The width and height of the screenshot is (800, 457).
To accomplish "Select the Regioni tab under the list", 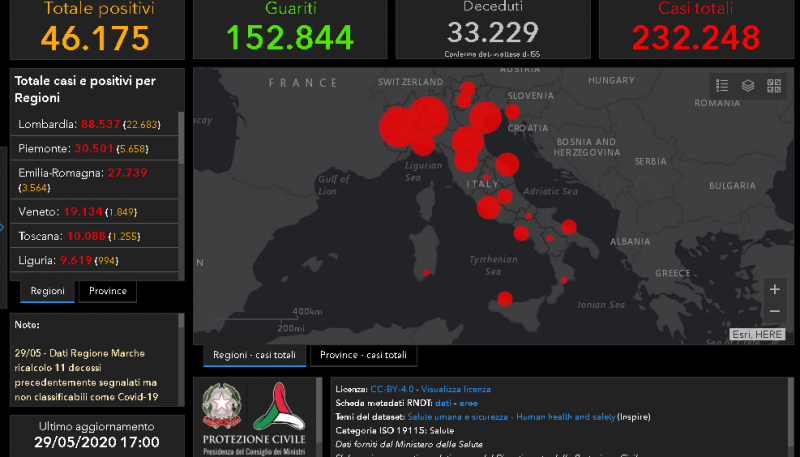I will (x=47, y=291).
